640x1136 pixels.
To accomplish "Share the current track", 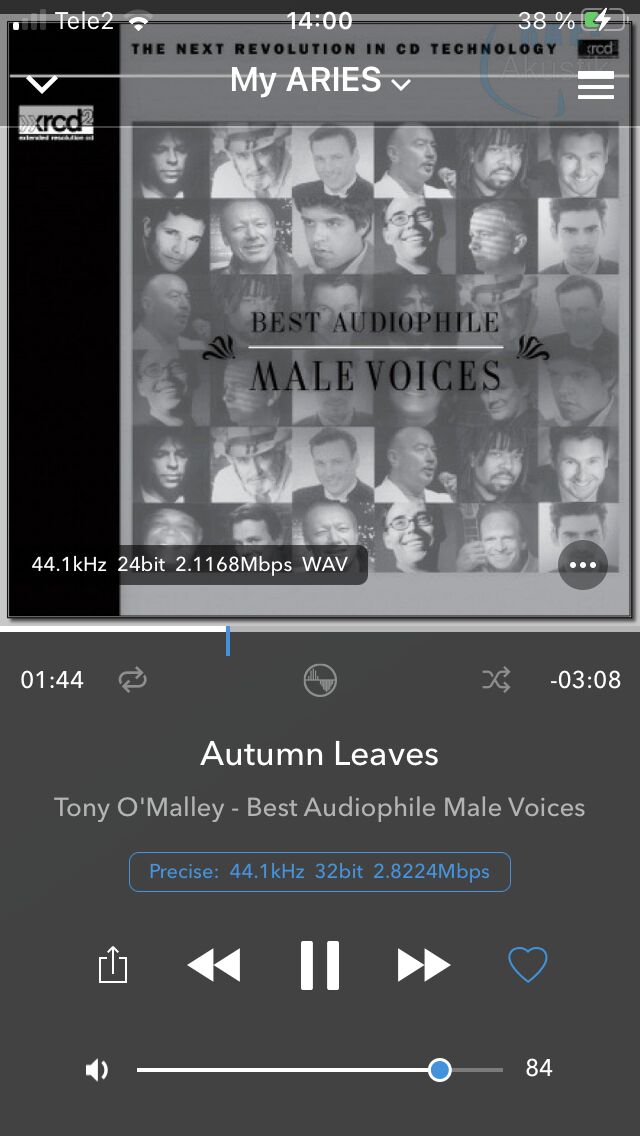I will click(112, 966).
